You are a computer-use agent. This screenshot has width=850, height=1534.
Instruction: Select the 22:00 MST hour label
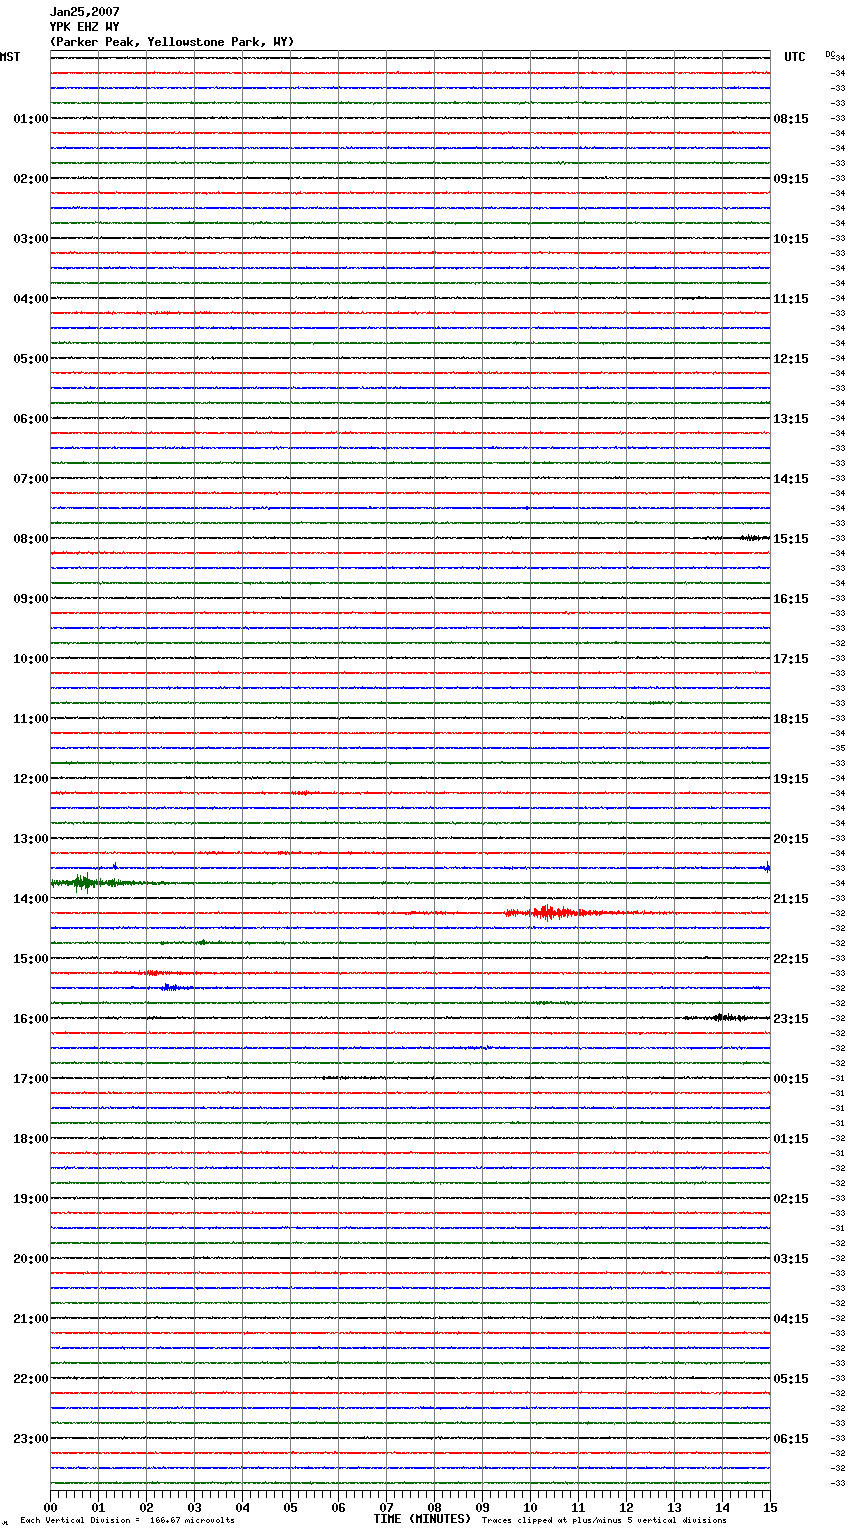coord(30,1379)
